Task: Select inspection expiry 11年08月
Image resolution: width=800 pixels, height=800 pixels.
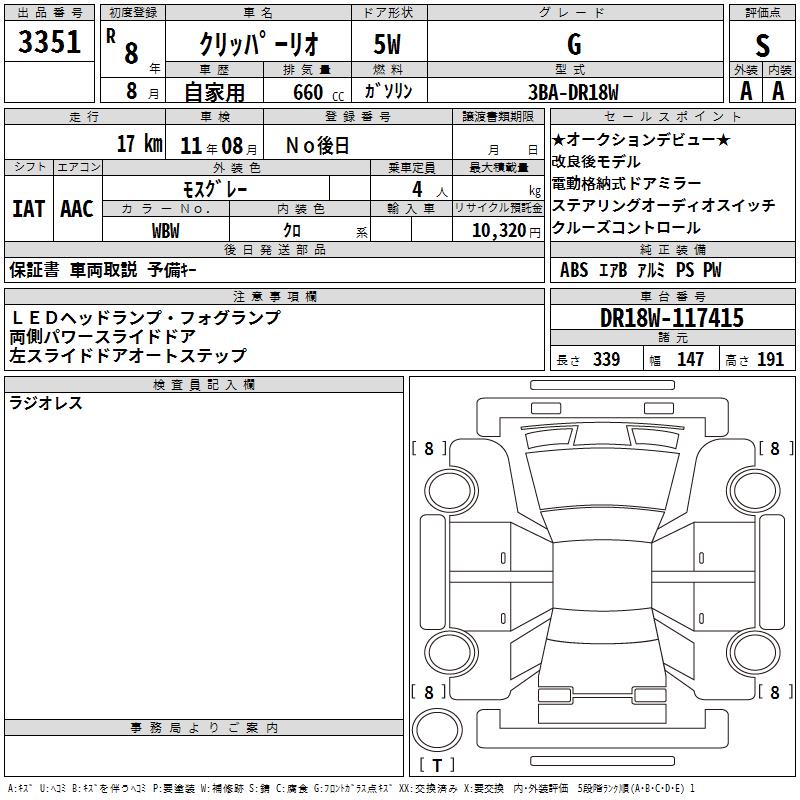Action: coord(219,146)
